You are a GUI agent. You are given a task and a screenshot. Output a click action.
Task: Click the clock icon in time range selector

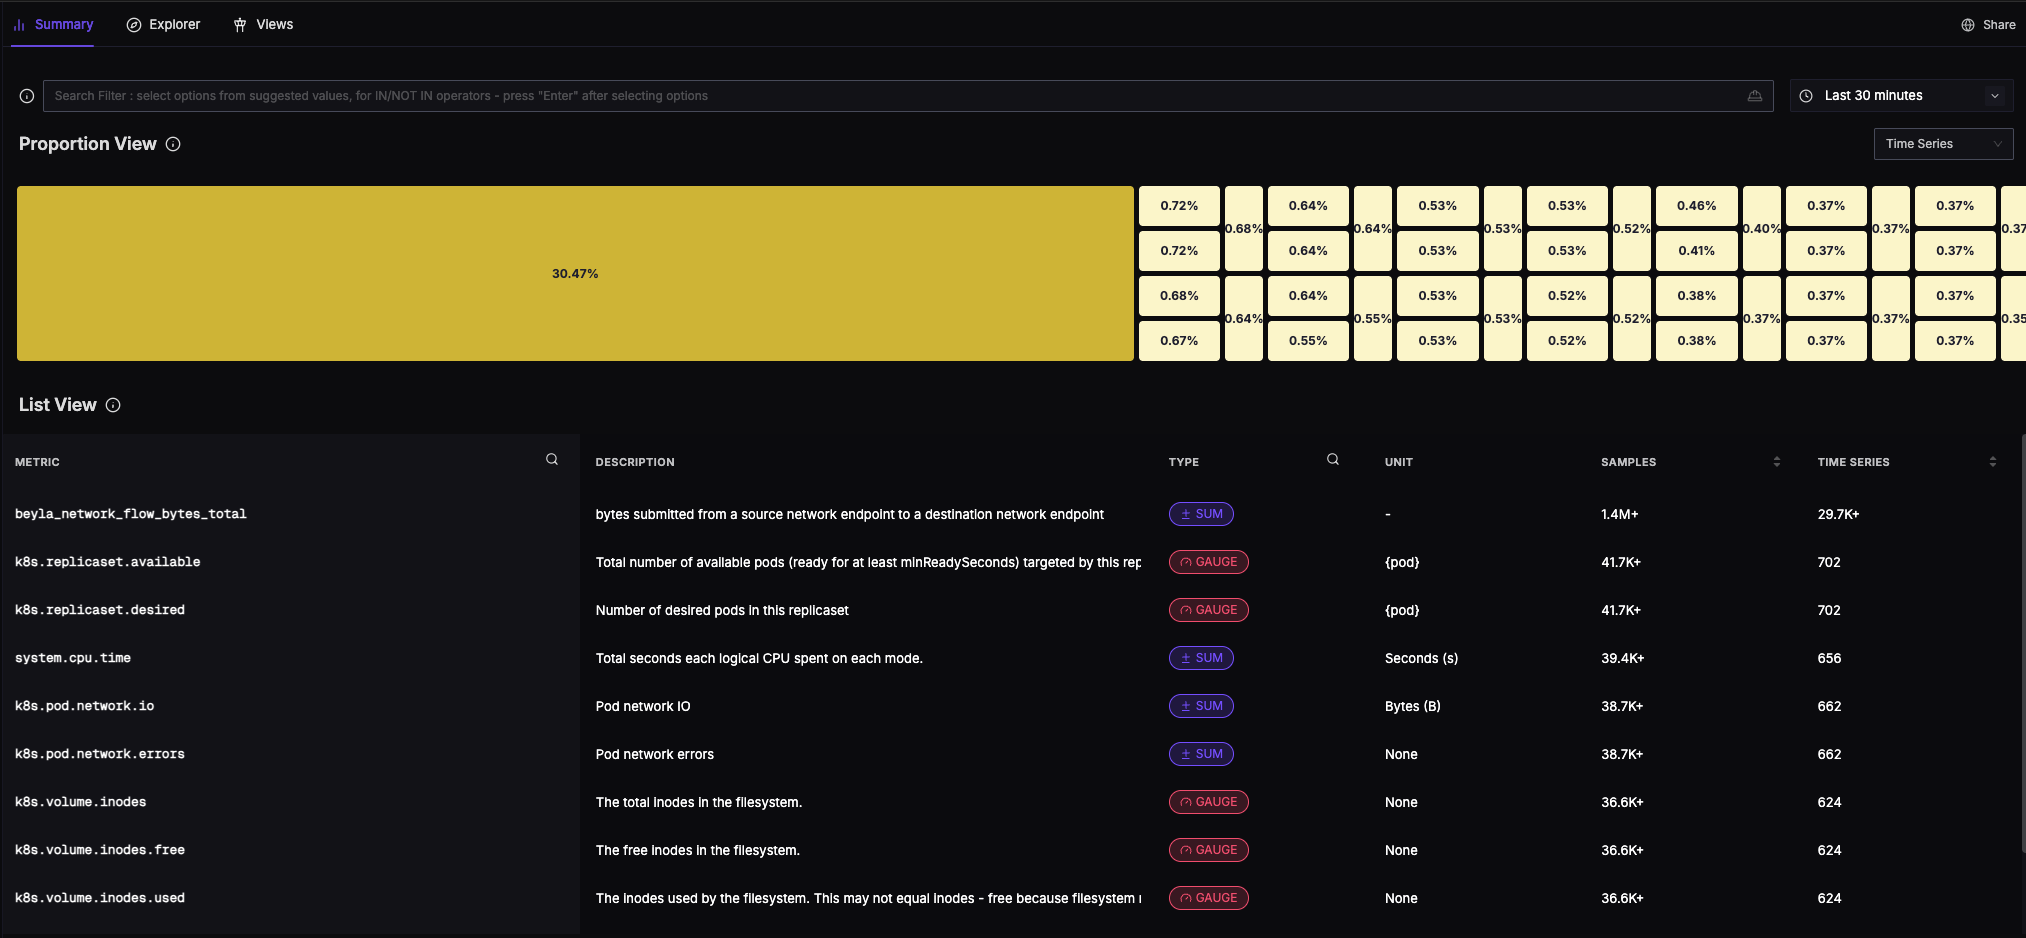(x=1806, y=96)
